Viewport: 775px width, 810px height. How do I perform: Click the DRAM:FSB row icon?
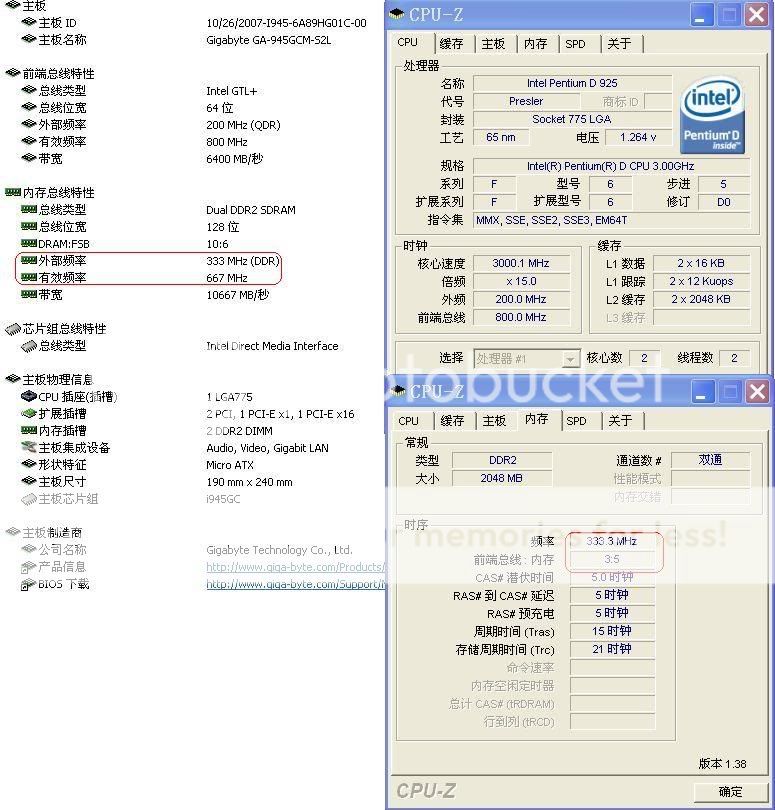[29, 243]
